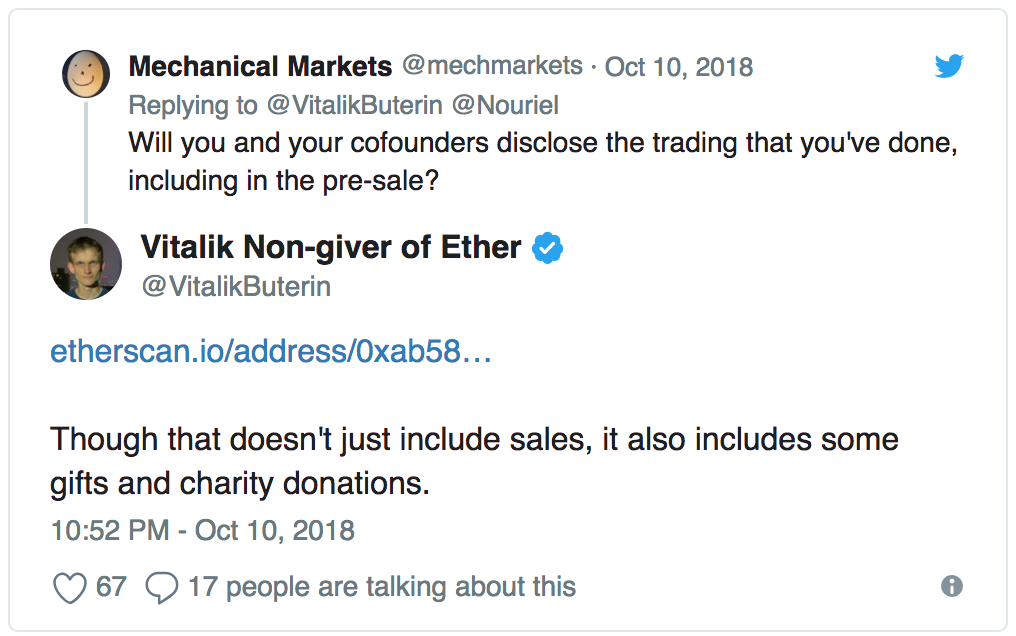Click Mechanical Markets' question about trading disclosure
The height and width of the screenshot is (636, 1016).
pos(543,159)
